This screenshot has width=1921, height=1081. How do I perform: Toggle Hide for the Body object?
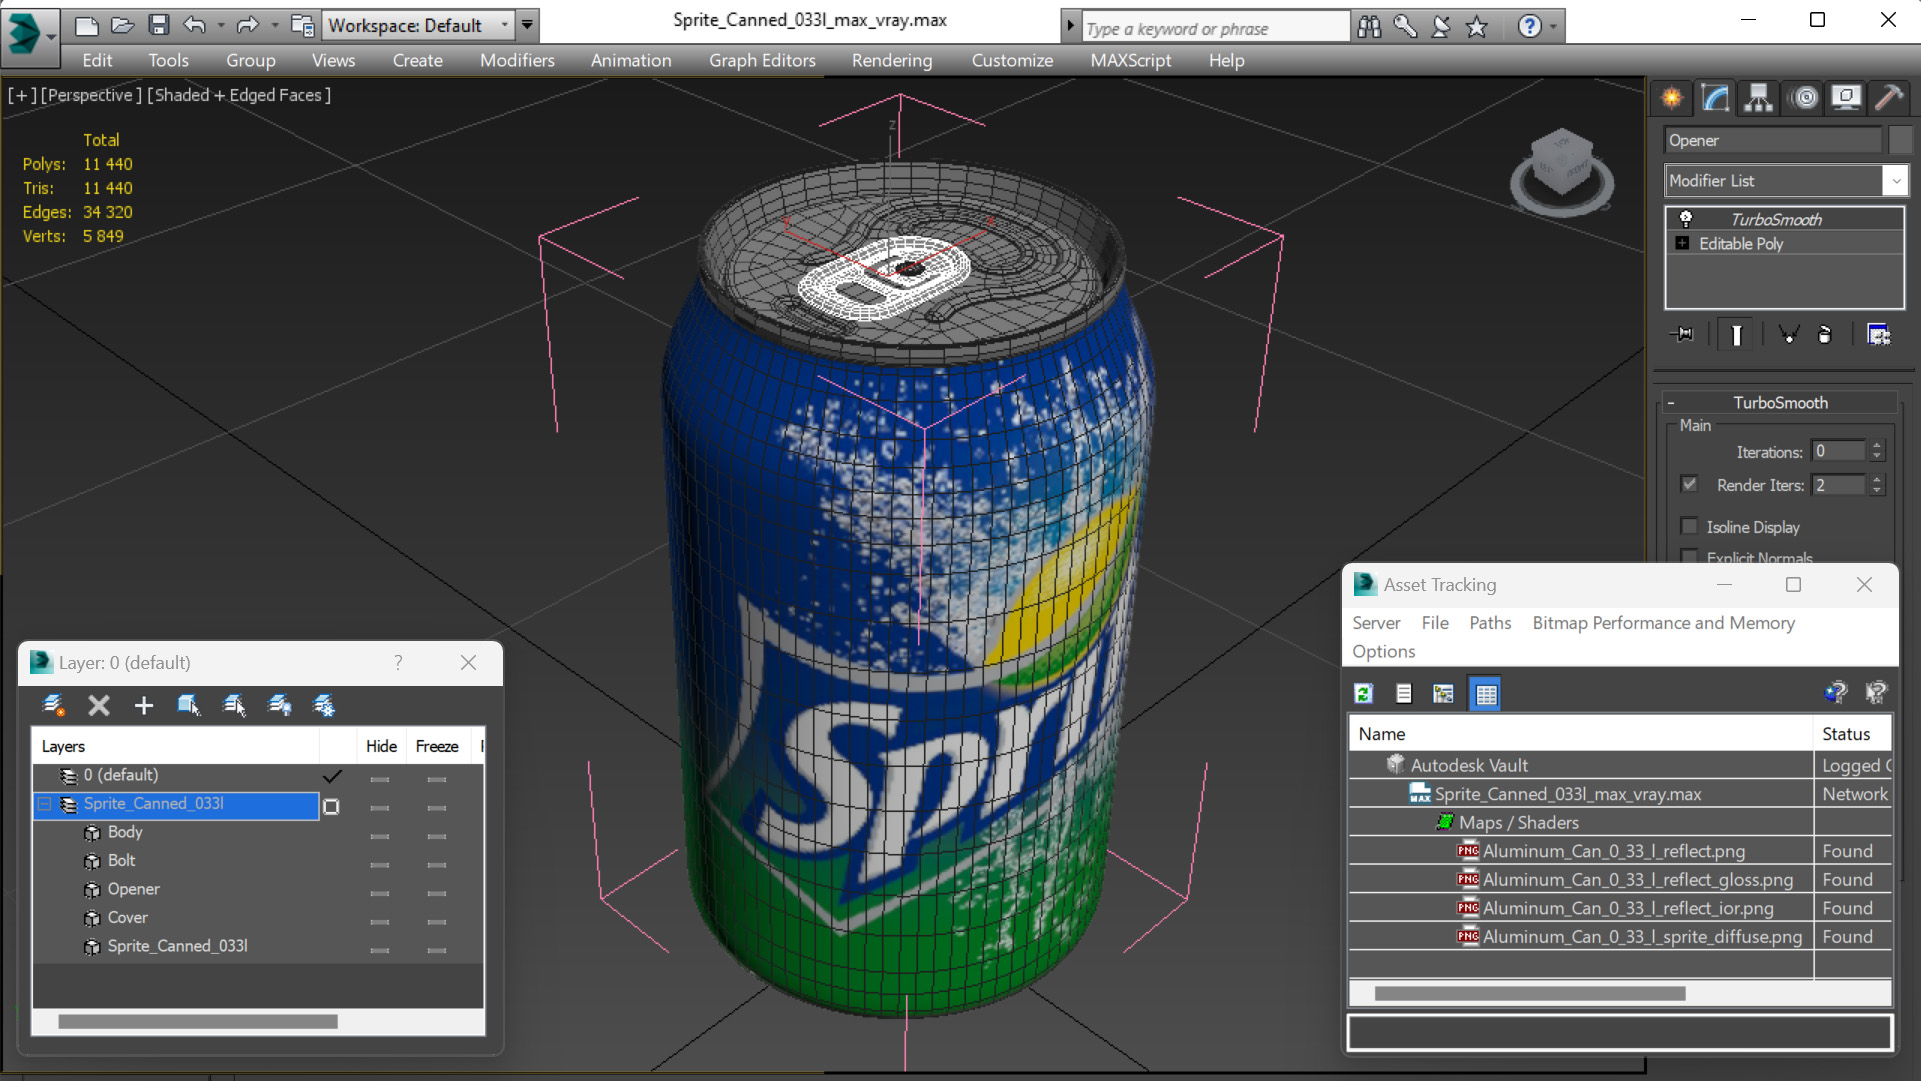[380, 835]
